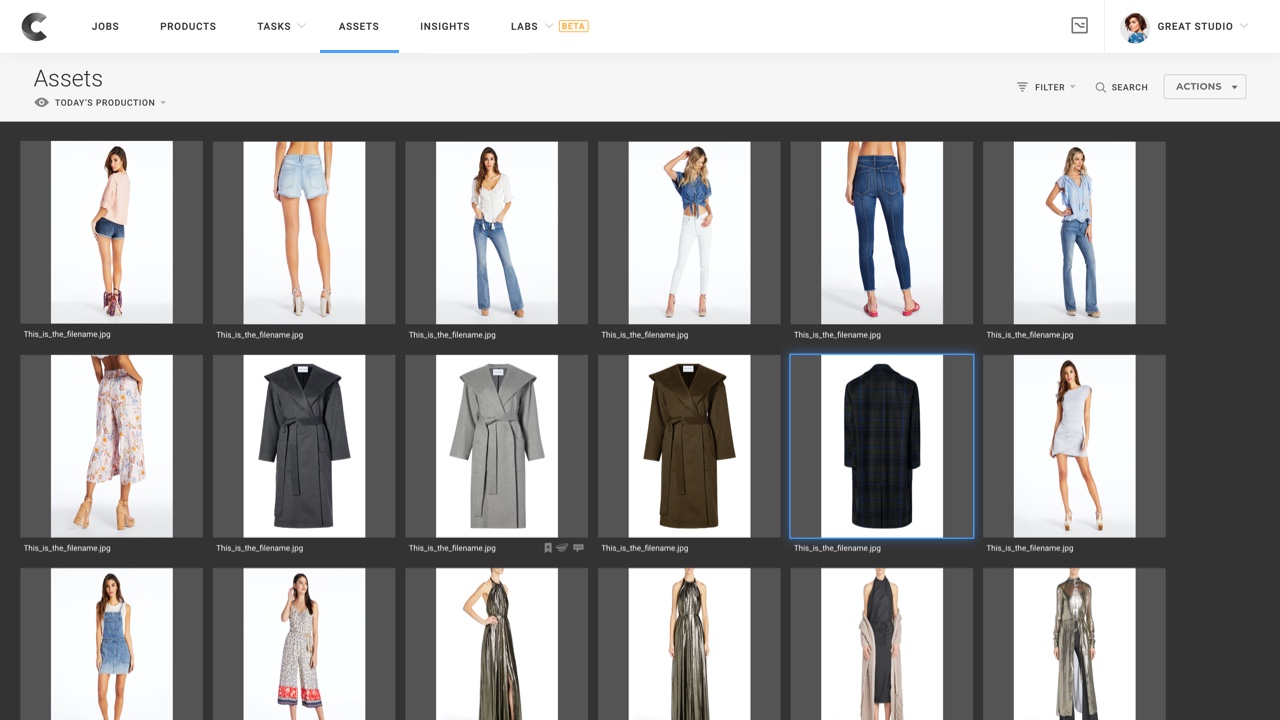Select the floral wide-leg pants thumbnail
This screenshot has height=720, width=1280.
click(x=111, y=446)
